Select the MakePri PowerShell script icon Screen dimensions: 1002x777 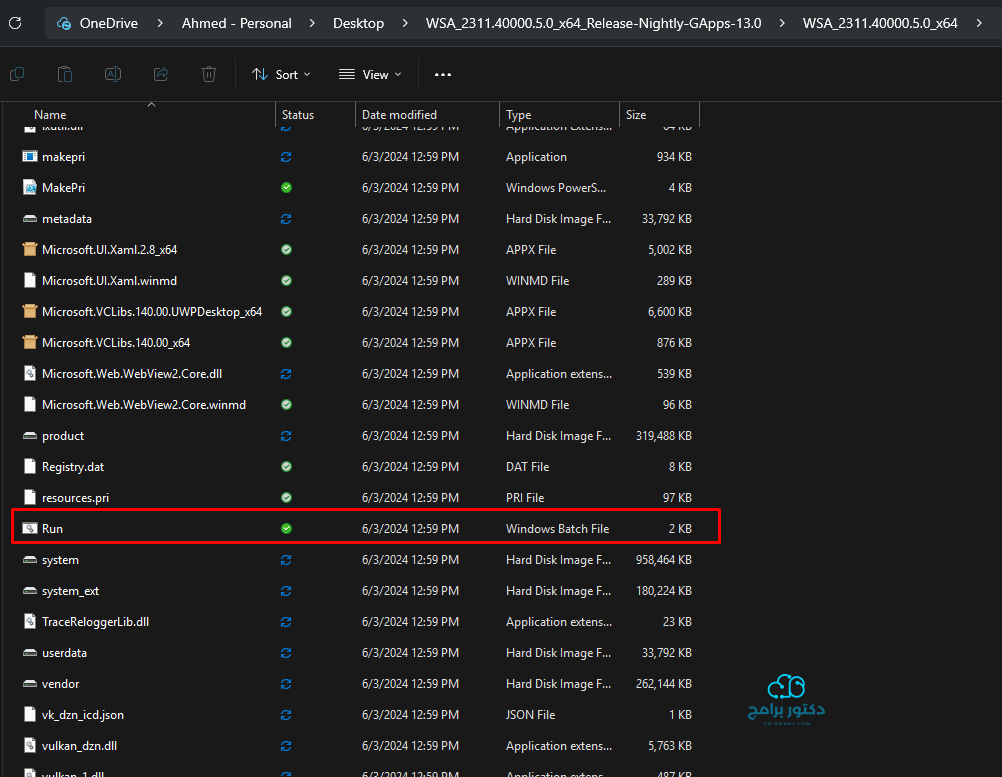coord(29,188)
